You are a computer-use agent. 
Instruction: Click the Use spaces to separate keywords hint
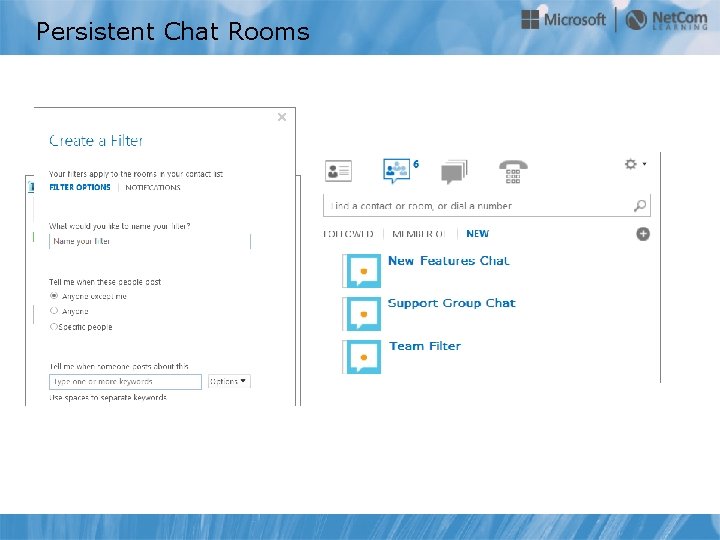point(108,397)
